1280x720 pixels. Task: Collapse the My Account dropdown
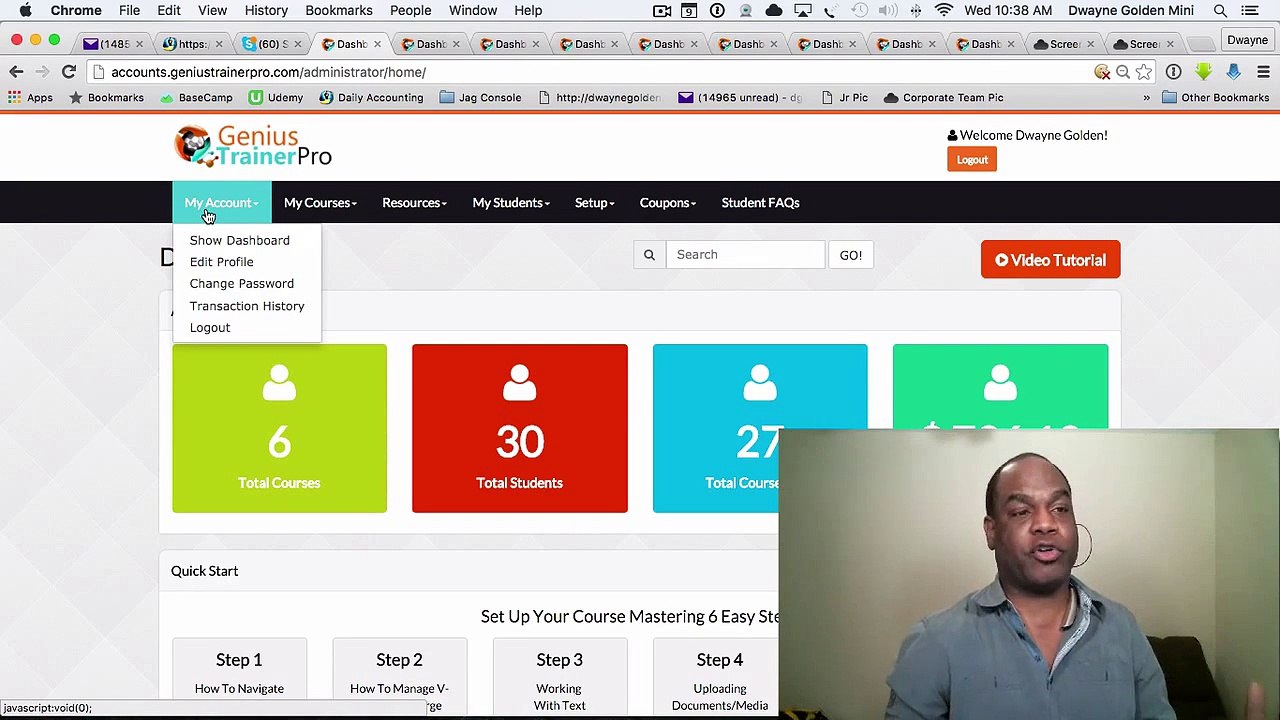[221, 202]
